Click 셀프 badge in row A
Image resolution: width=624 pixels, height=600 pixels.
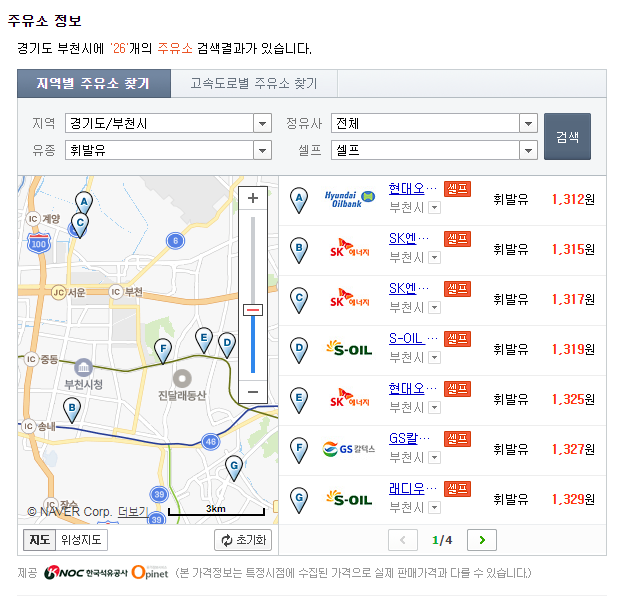click(457, 189)
